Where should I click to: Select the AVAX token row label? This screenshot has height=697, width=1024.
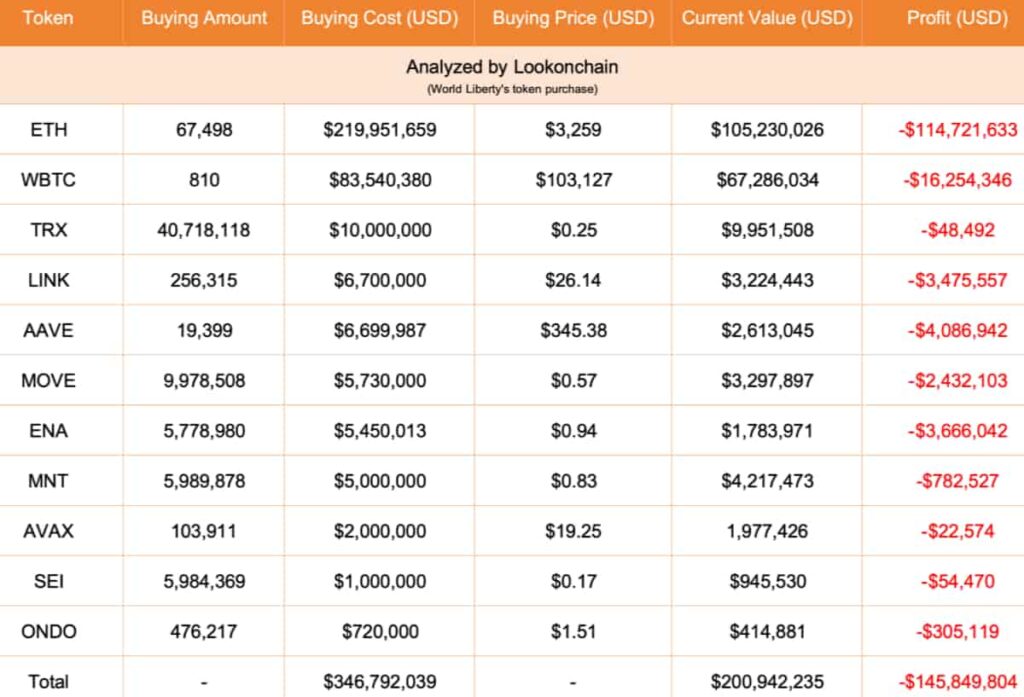click(49, 530)
